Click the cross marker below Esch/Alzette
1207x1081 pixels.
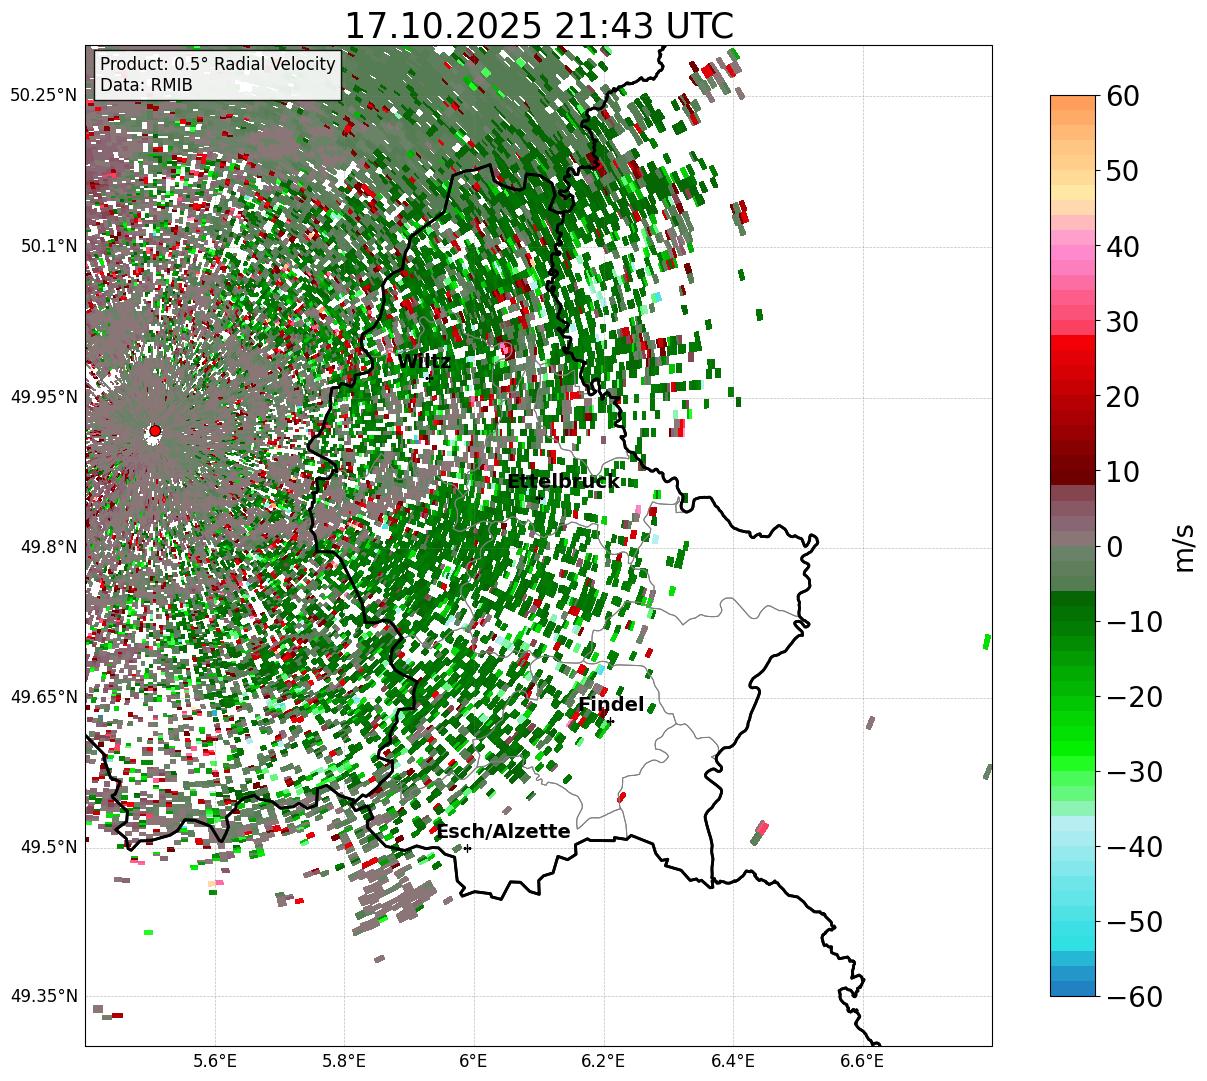pos(467,848)
